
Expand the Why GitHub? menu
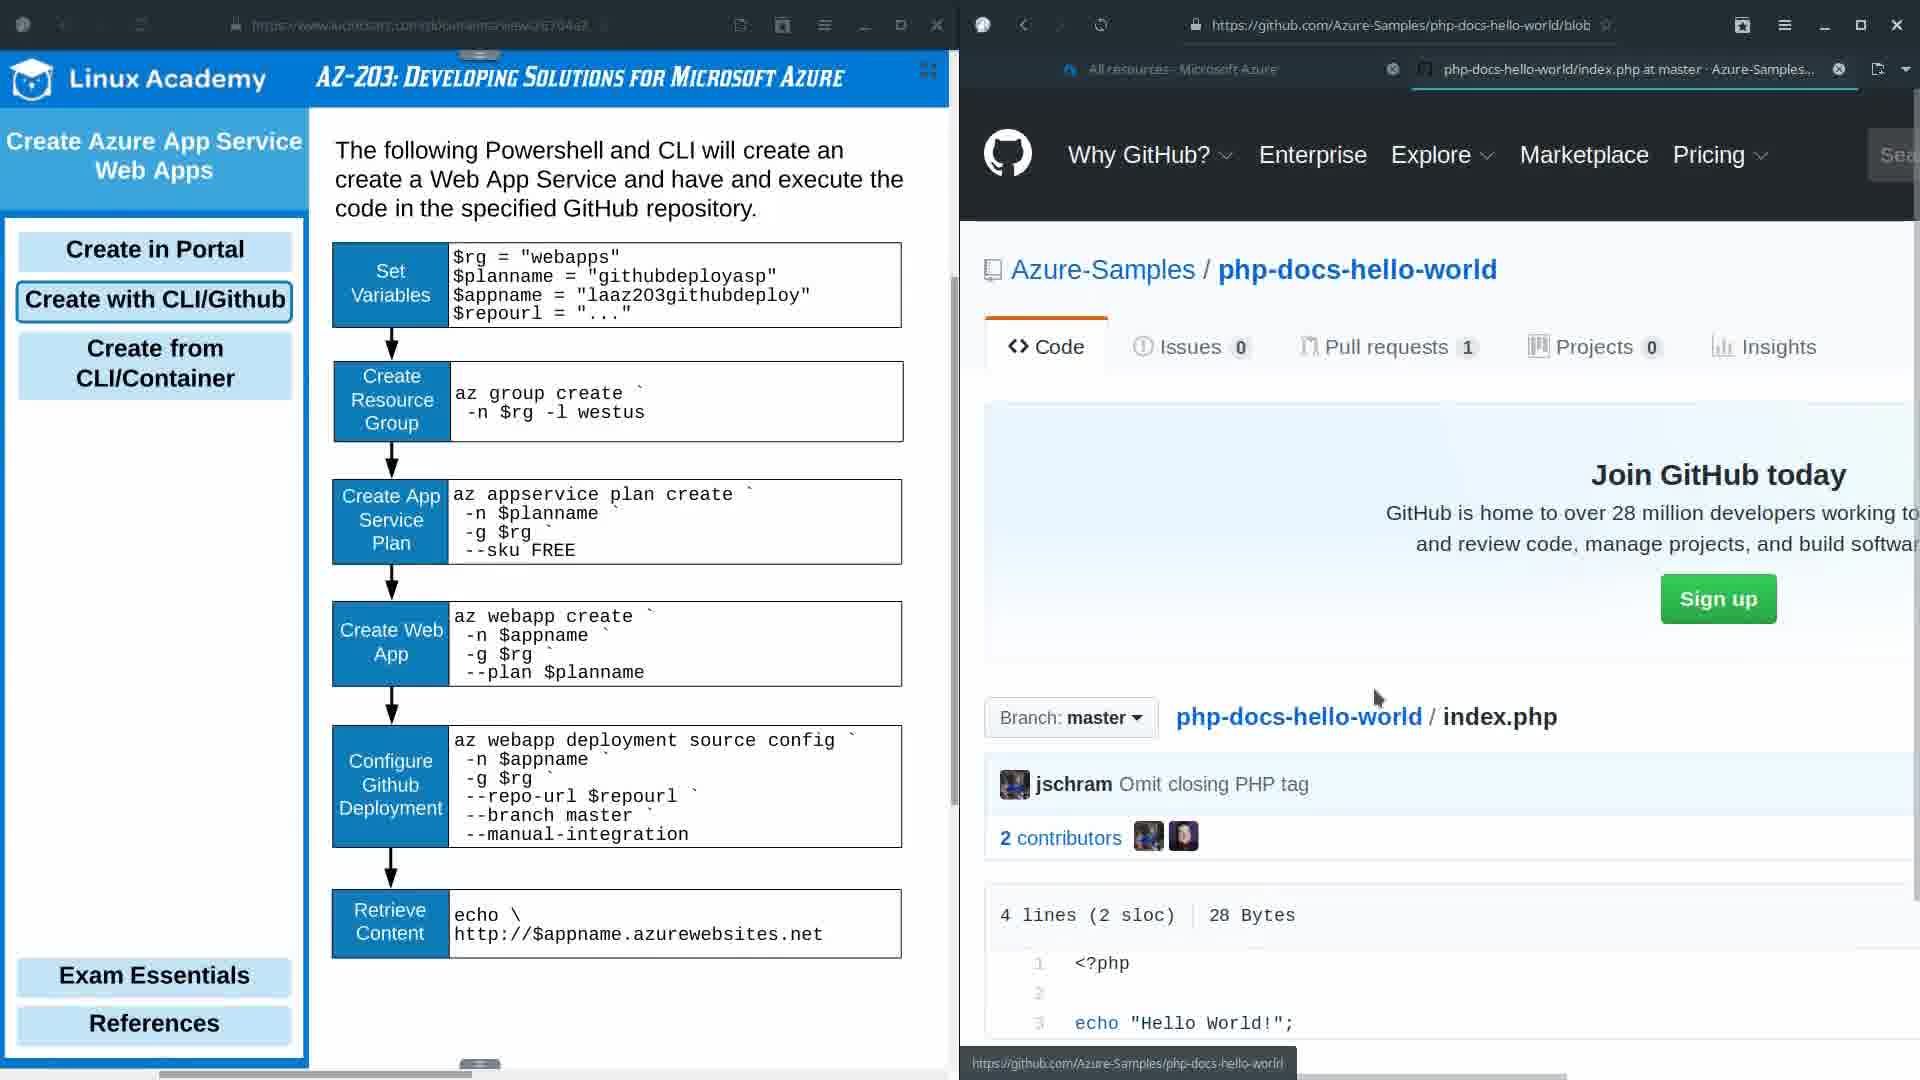(1150, 155)
